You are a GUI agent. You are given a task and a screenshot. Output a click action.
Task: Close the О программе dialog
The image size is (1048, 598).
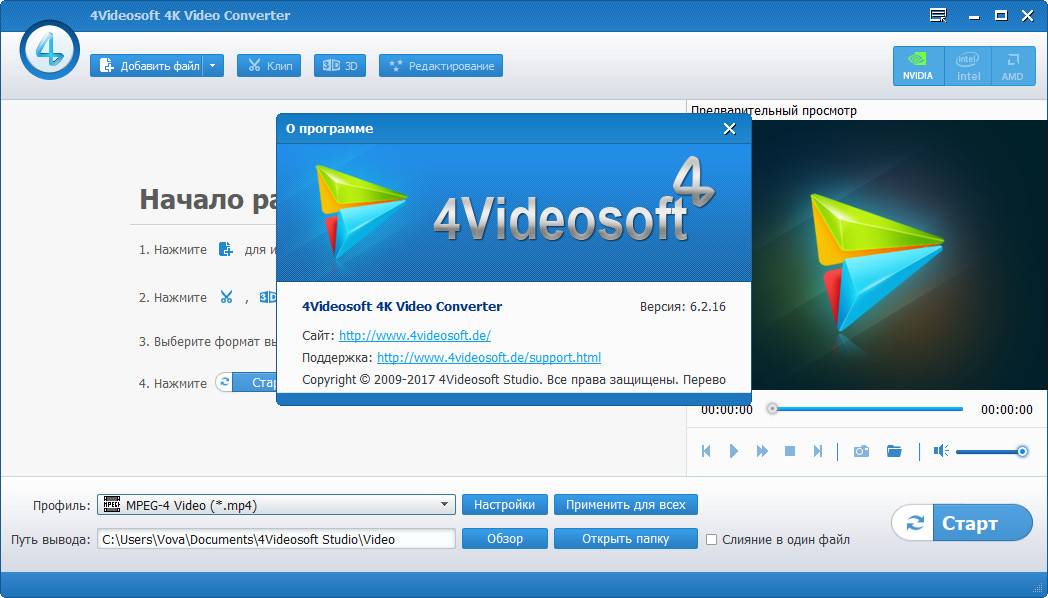coord(729,129)
